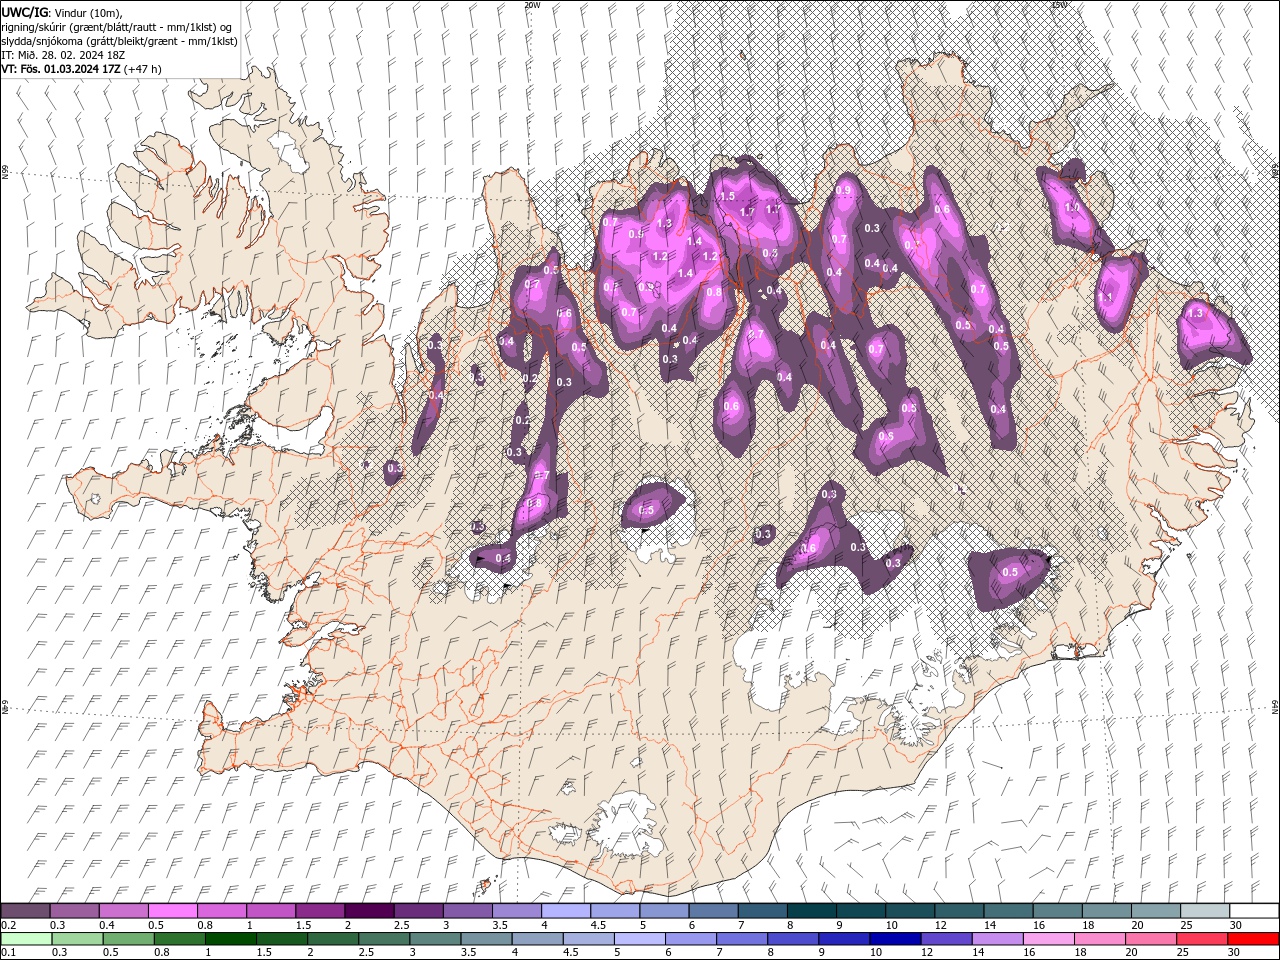Screen dimensions: 1280x960
Task: Click the 8 dark teal swatch in upper legend
Action: (810, 911)
